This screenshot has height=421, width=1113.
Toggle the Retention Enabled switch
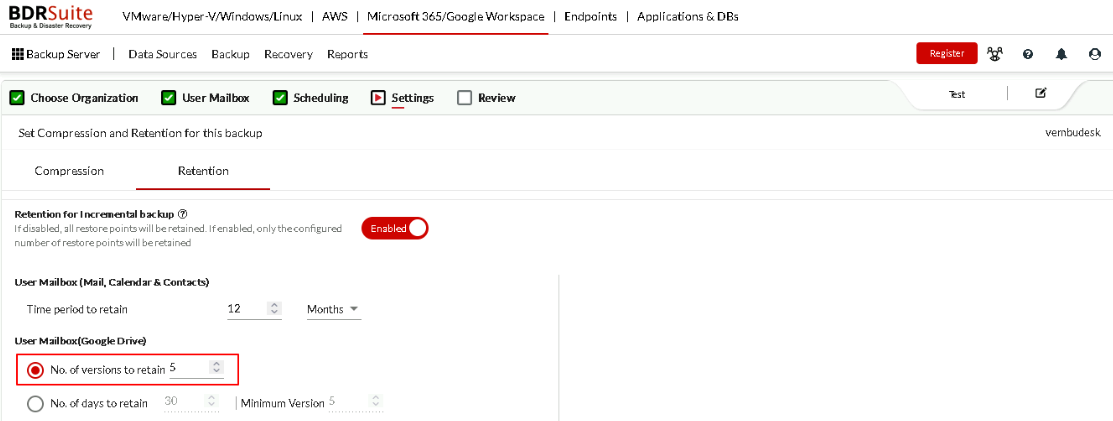[395, 229]
